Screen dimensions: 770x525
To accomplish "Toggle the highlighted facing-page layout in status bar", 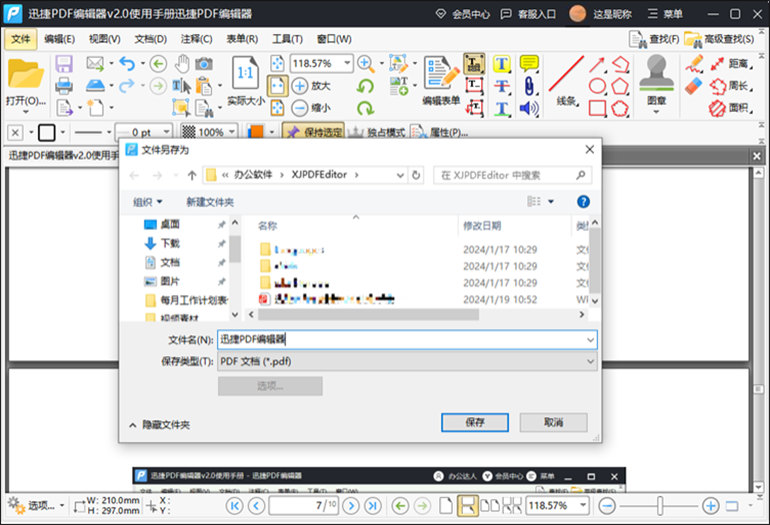I will click(467, 505).
